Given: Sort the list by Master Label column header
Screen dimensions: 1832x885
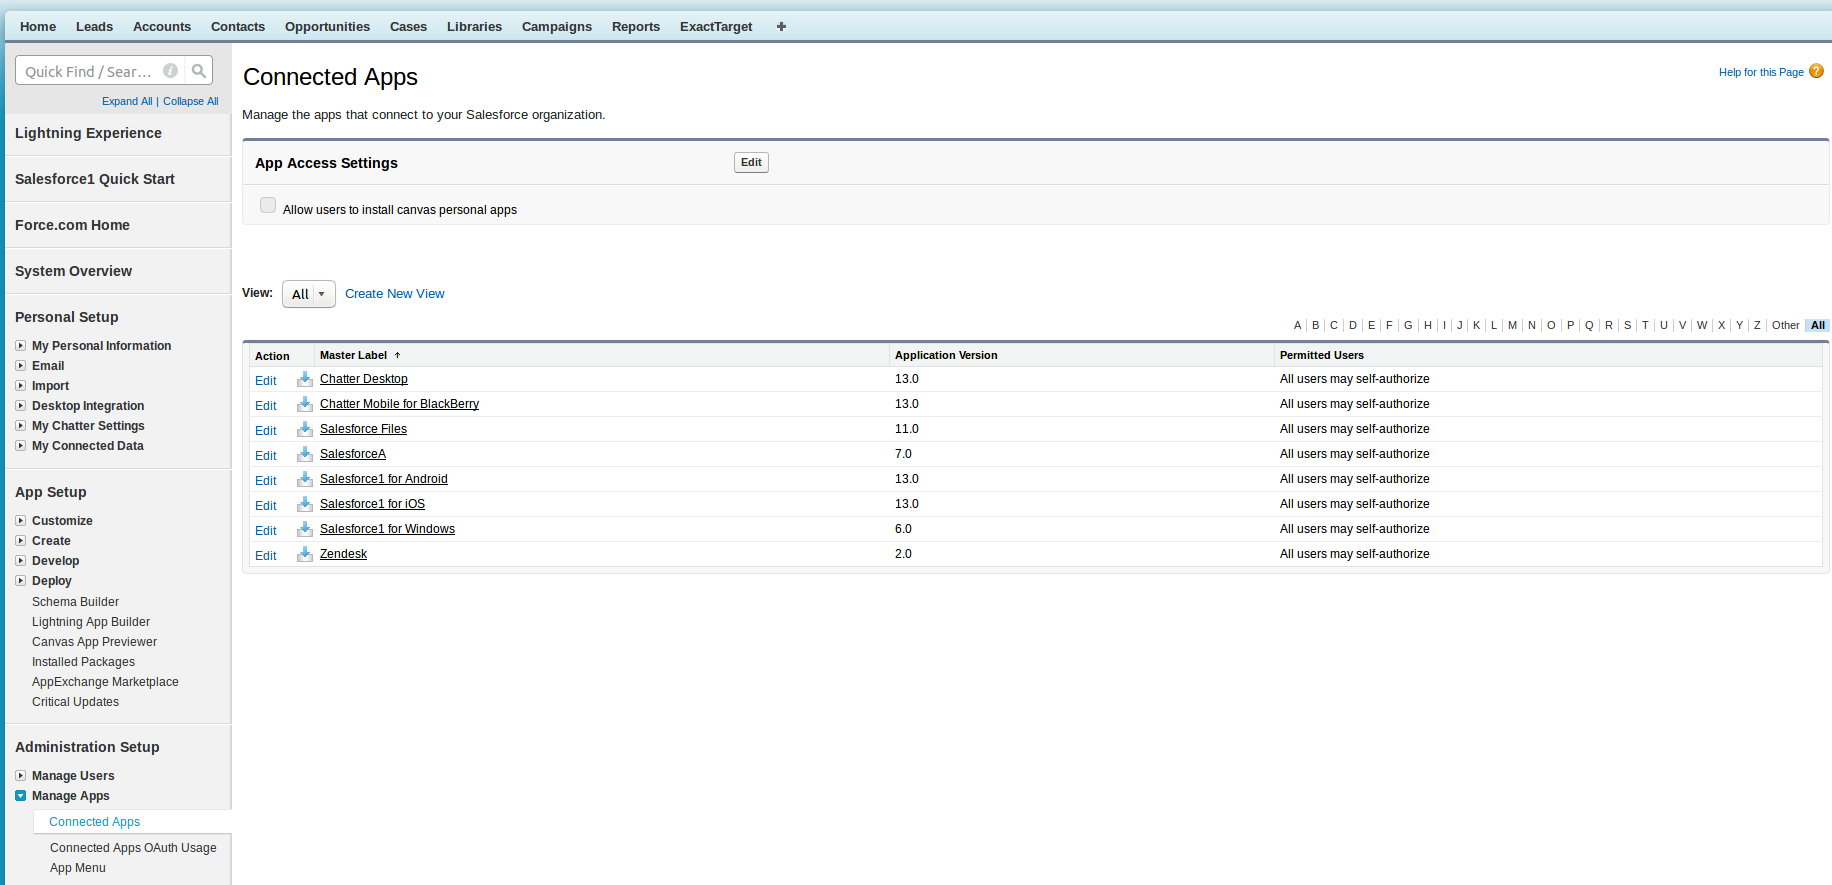Looking at the screenshot, I should (x=353, y=356).
